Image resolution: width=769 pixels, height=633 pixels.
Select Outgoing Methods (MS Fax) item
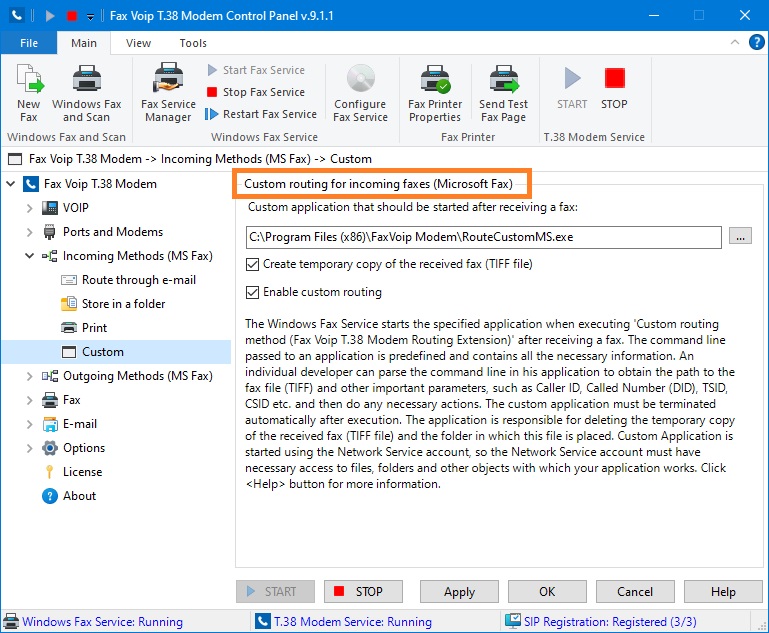(x=127, y=376)
